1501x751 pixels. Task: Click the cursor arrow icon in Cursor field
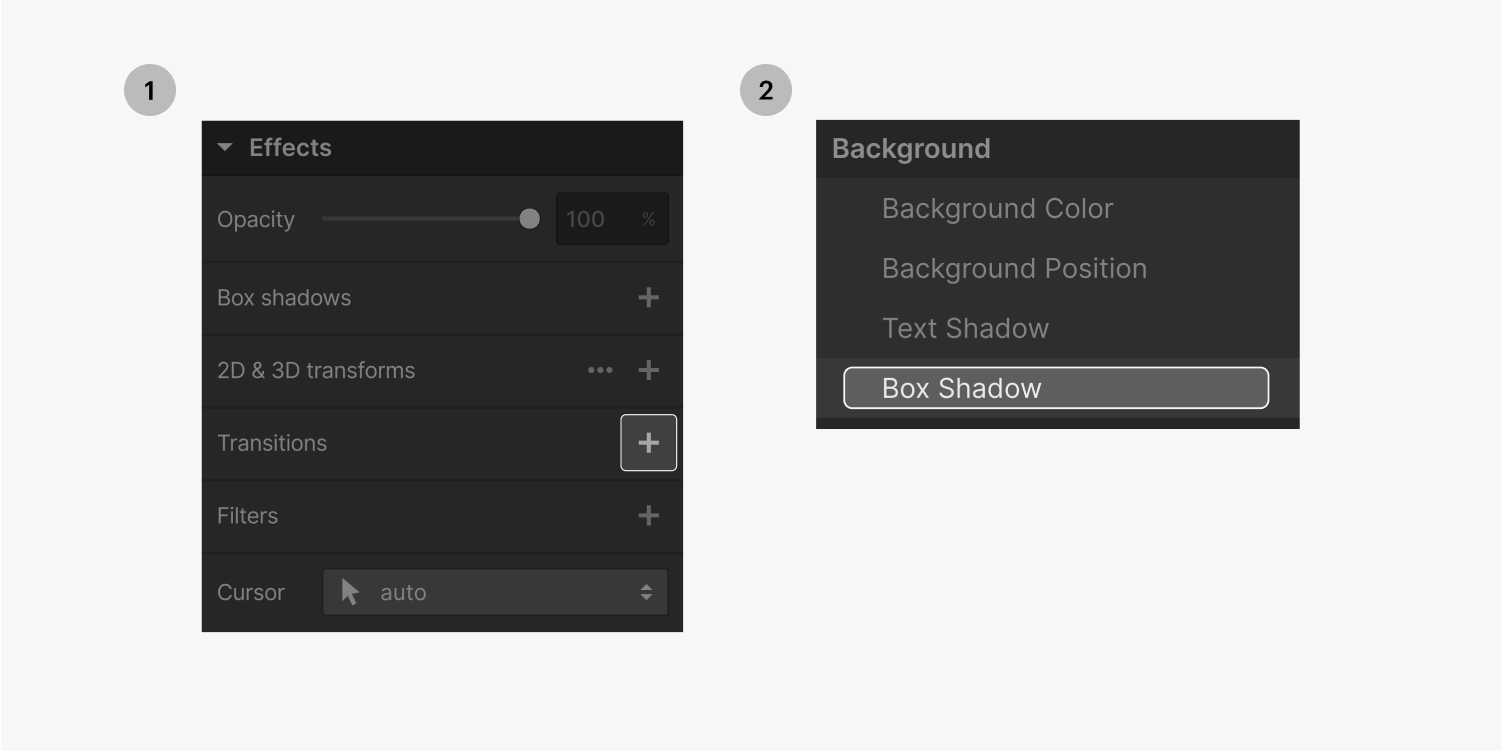[x=350, y=592]
